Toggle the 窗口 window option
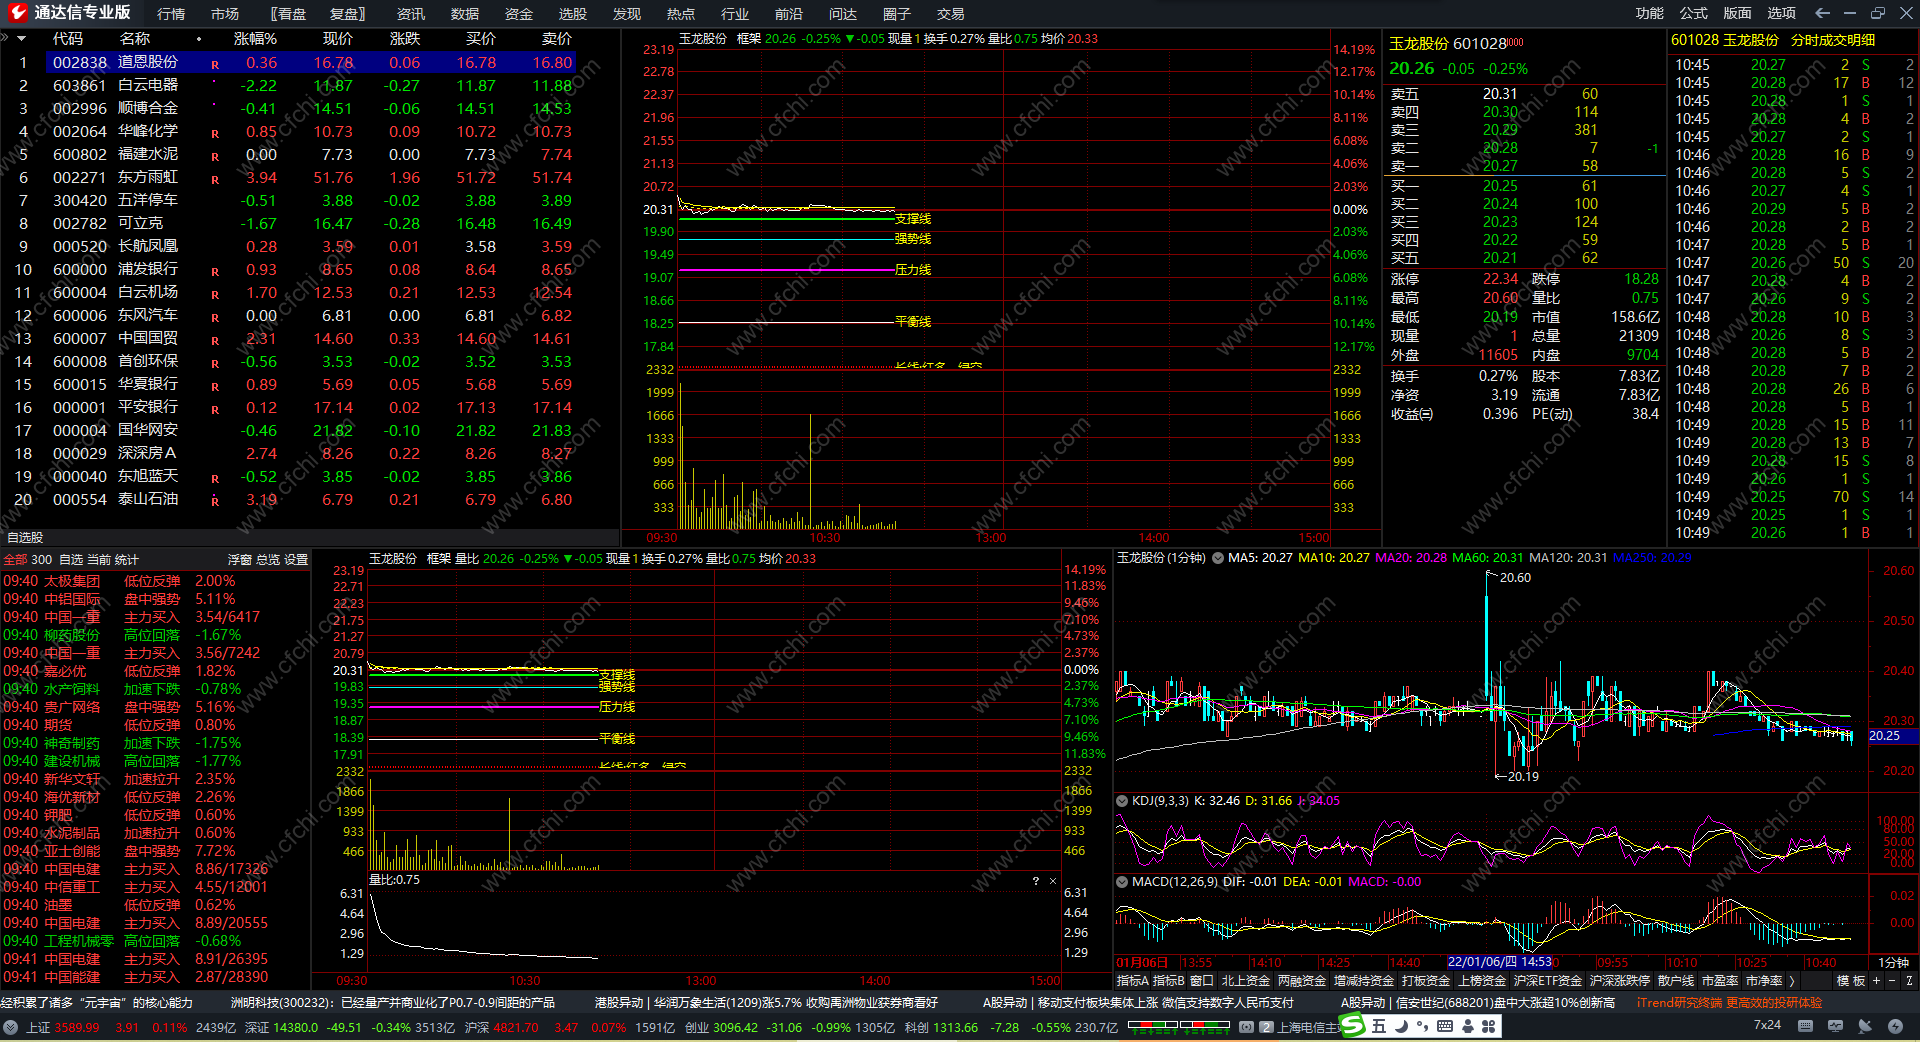 (1201, 981)
